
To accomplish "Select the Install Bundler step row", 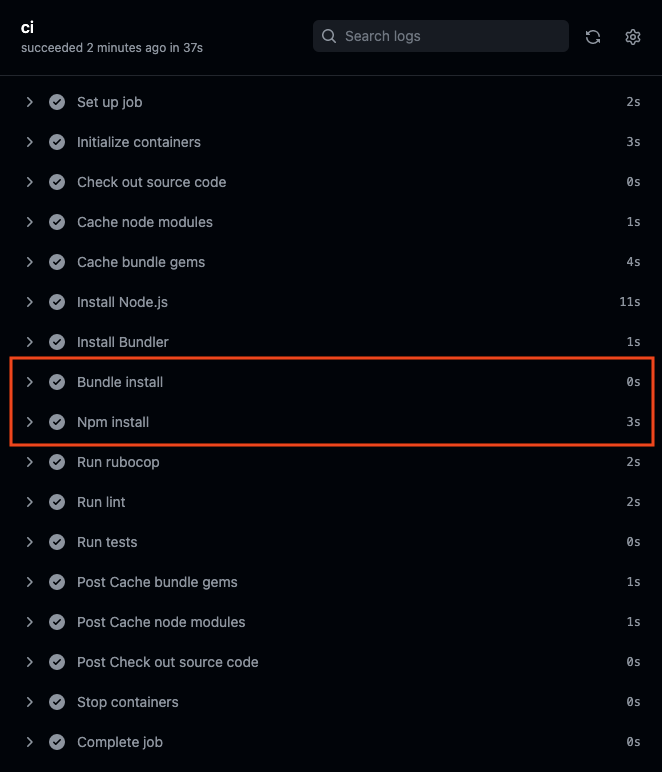I will (331, 342).
